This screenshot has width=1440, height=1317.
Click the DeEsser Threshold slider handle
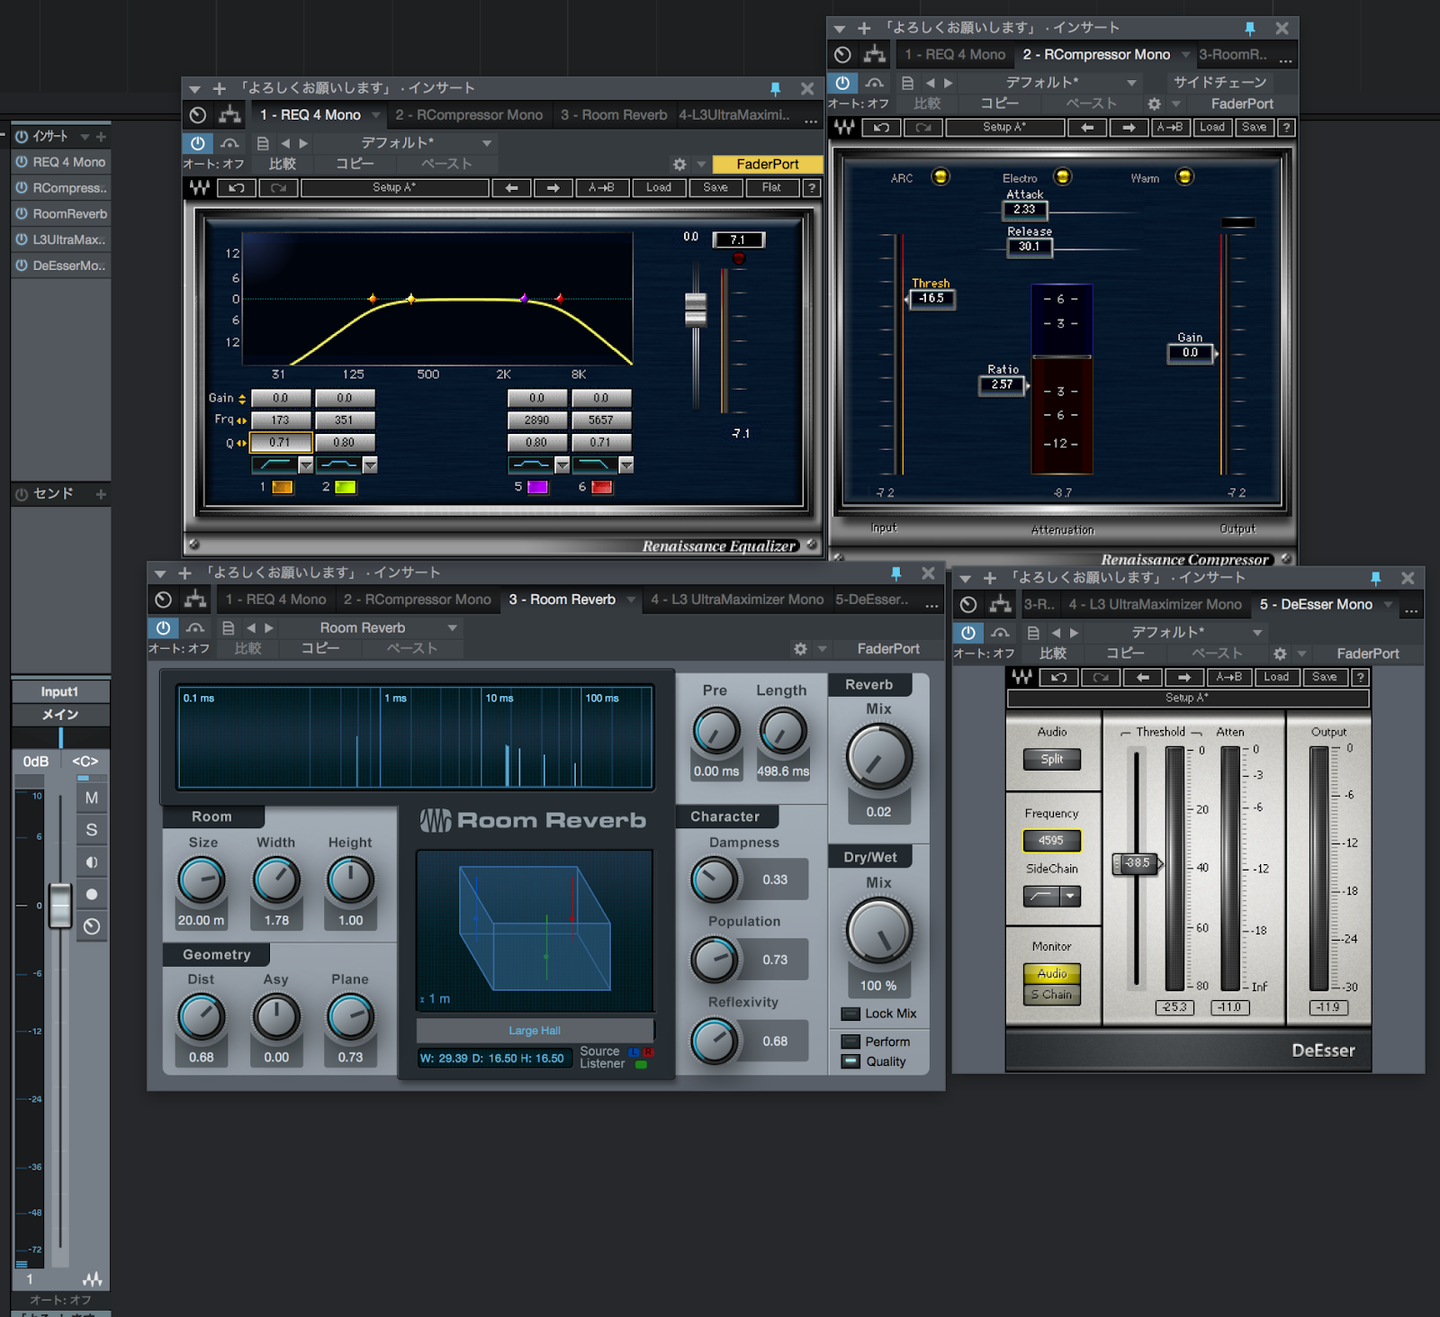click(1136, 863)
